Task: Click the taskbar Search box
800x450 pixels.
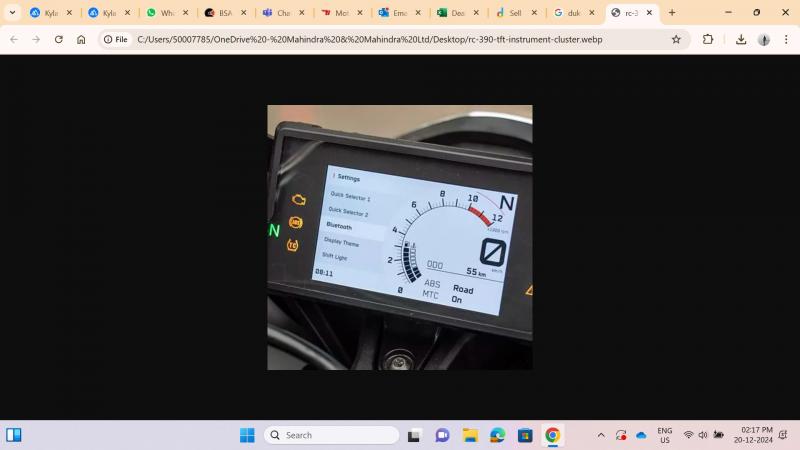Action: click(x=332, y=435)
